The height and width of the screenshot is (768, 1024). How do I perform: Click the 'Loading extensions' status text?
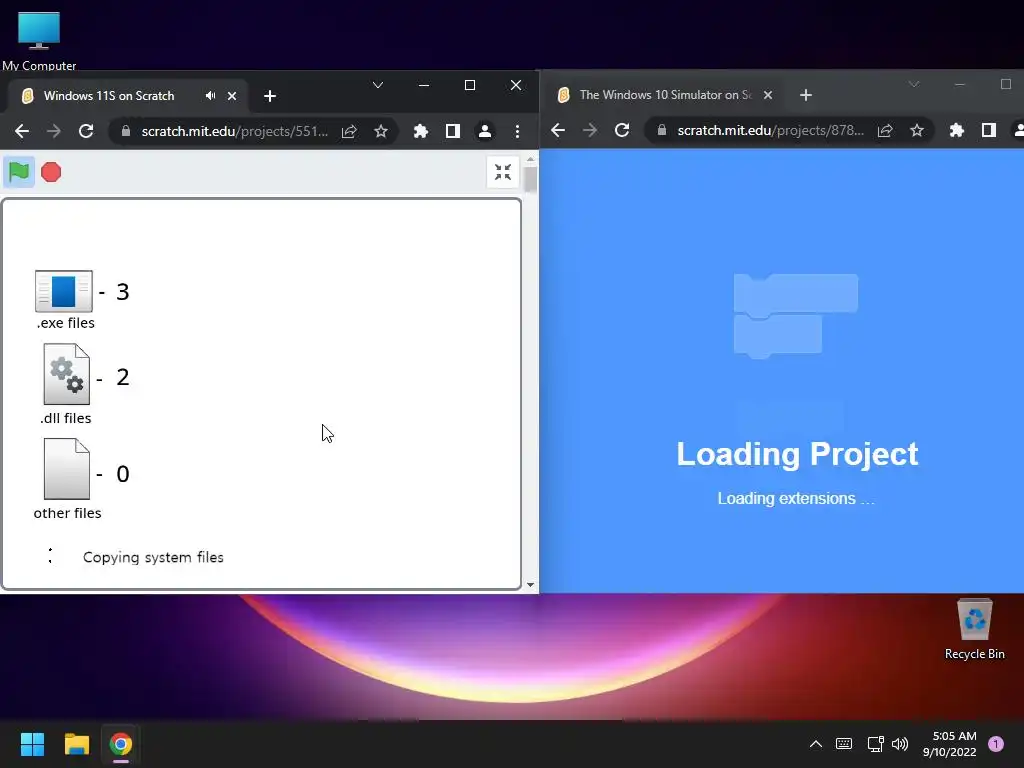click(x=796, y=498)
